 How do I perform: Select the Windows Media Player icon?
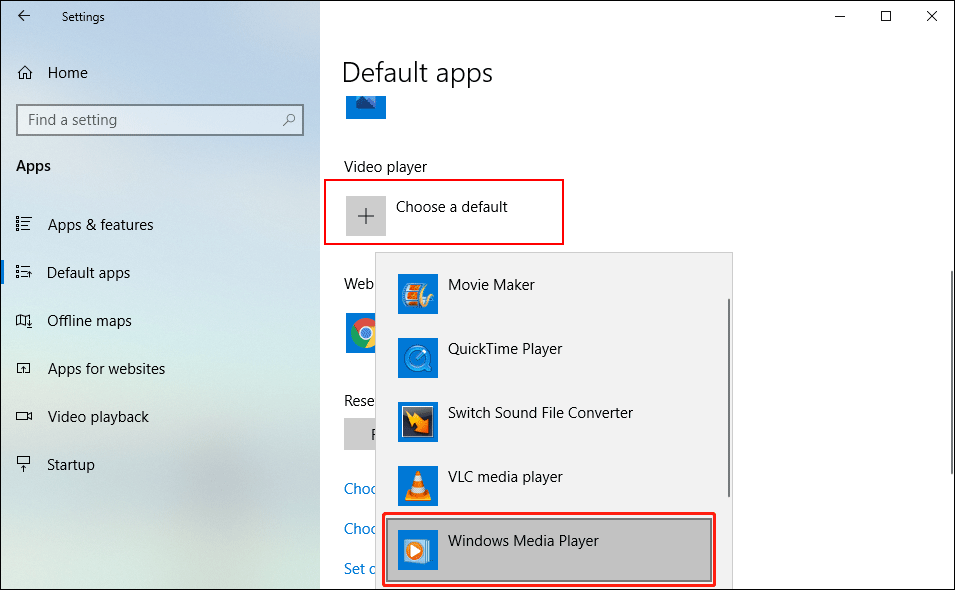[x=418, y=550]
